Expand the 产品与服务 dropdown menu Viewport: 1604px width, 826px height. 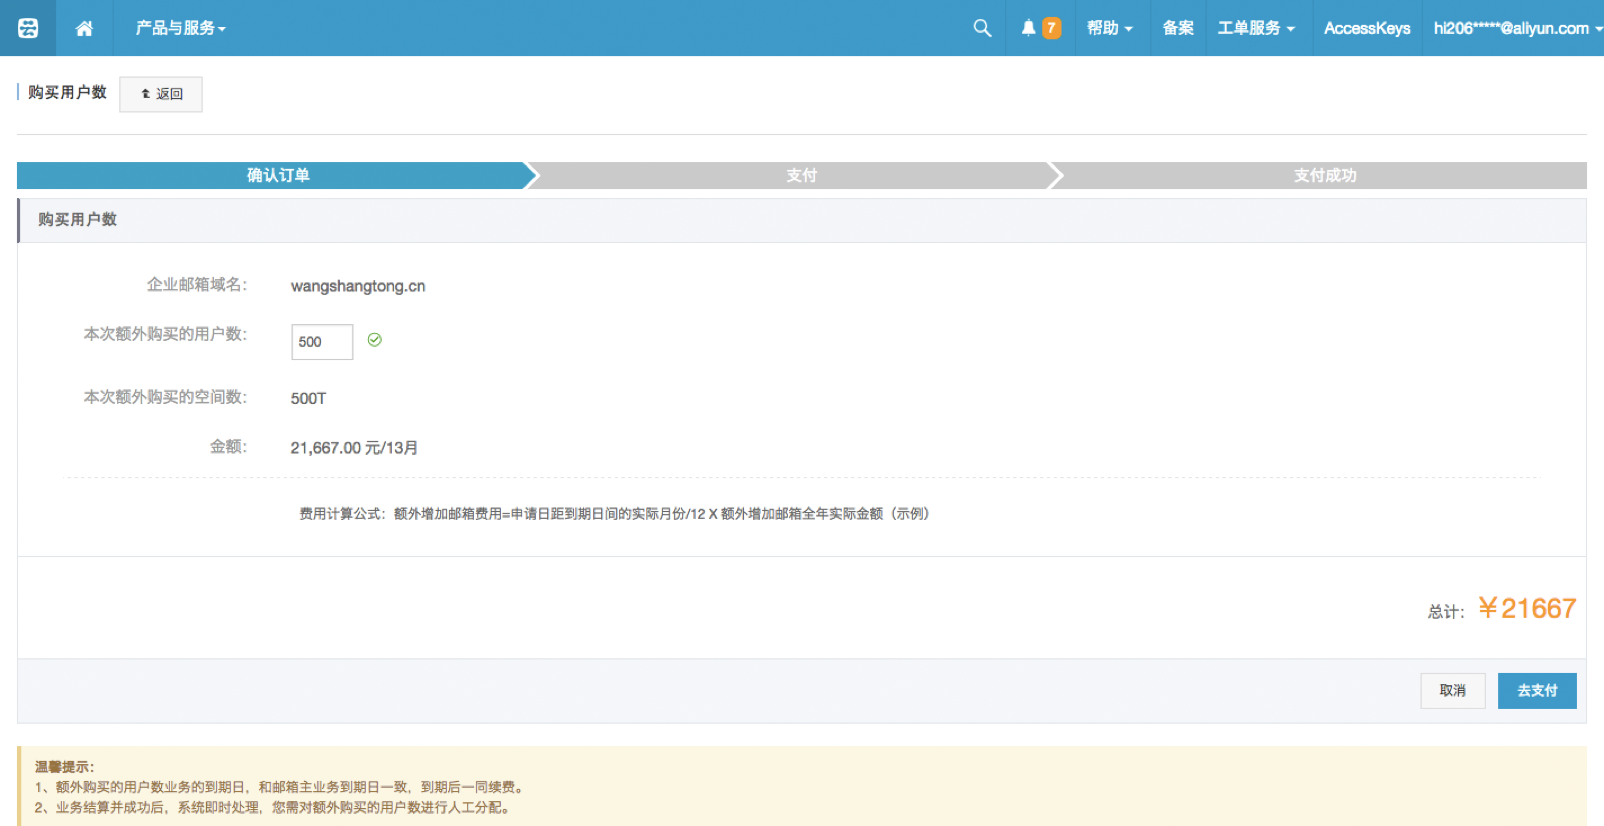[180, 28]
